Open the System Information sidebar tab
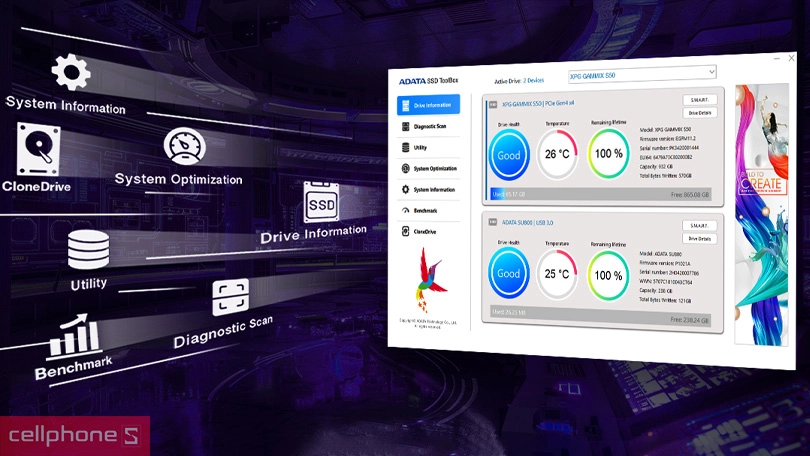Viewport: 810px width, 456px height. 428,190
